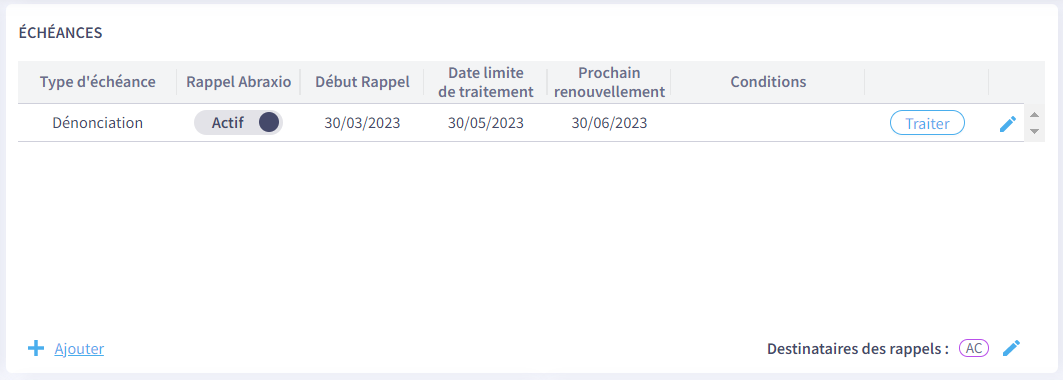Open the Ajouter link
The image size is (1063, 380).
(79, 349)
